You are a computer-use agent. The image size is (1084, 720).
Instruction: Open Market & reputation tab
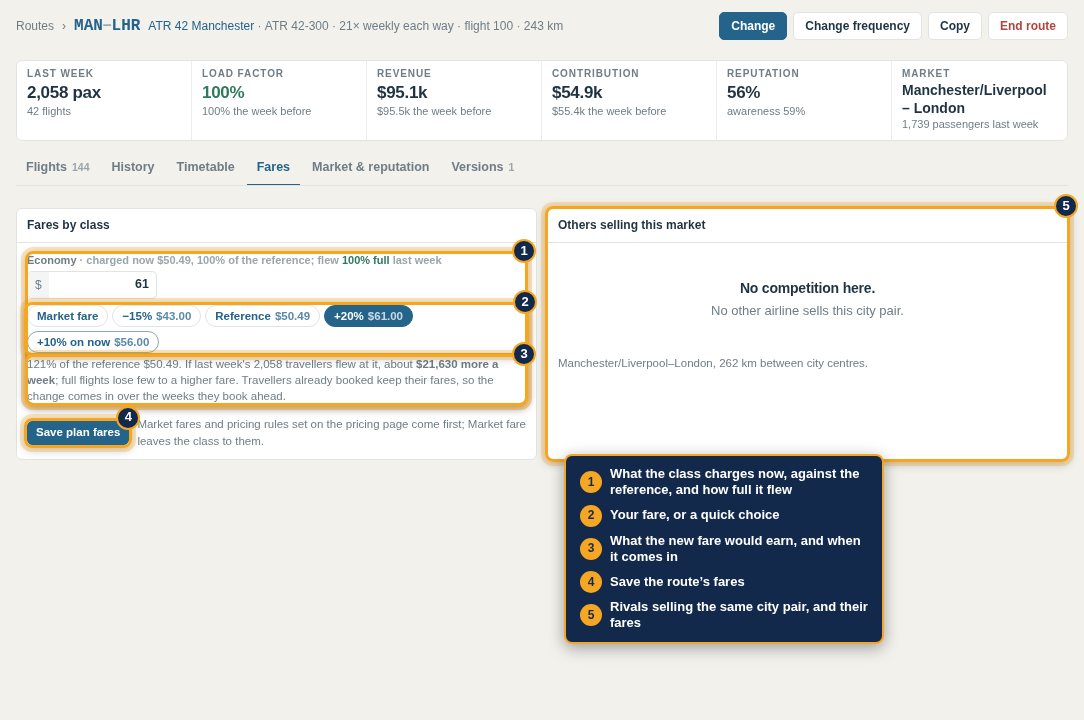pos(371,167)
